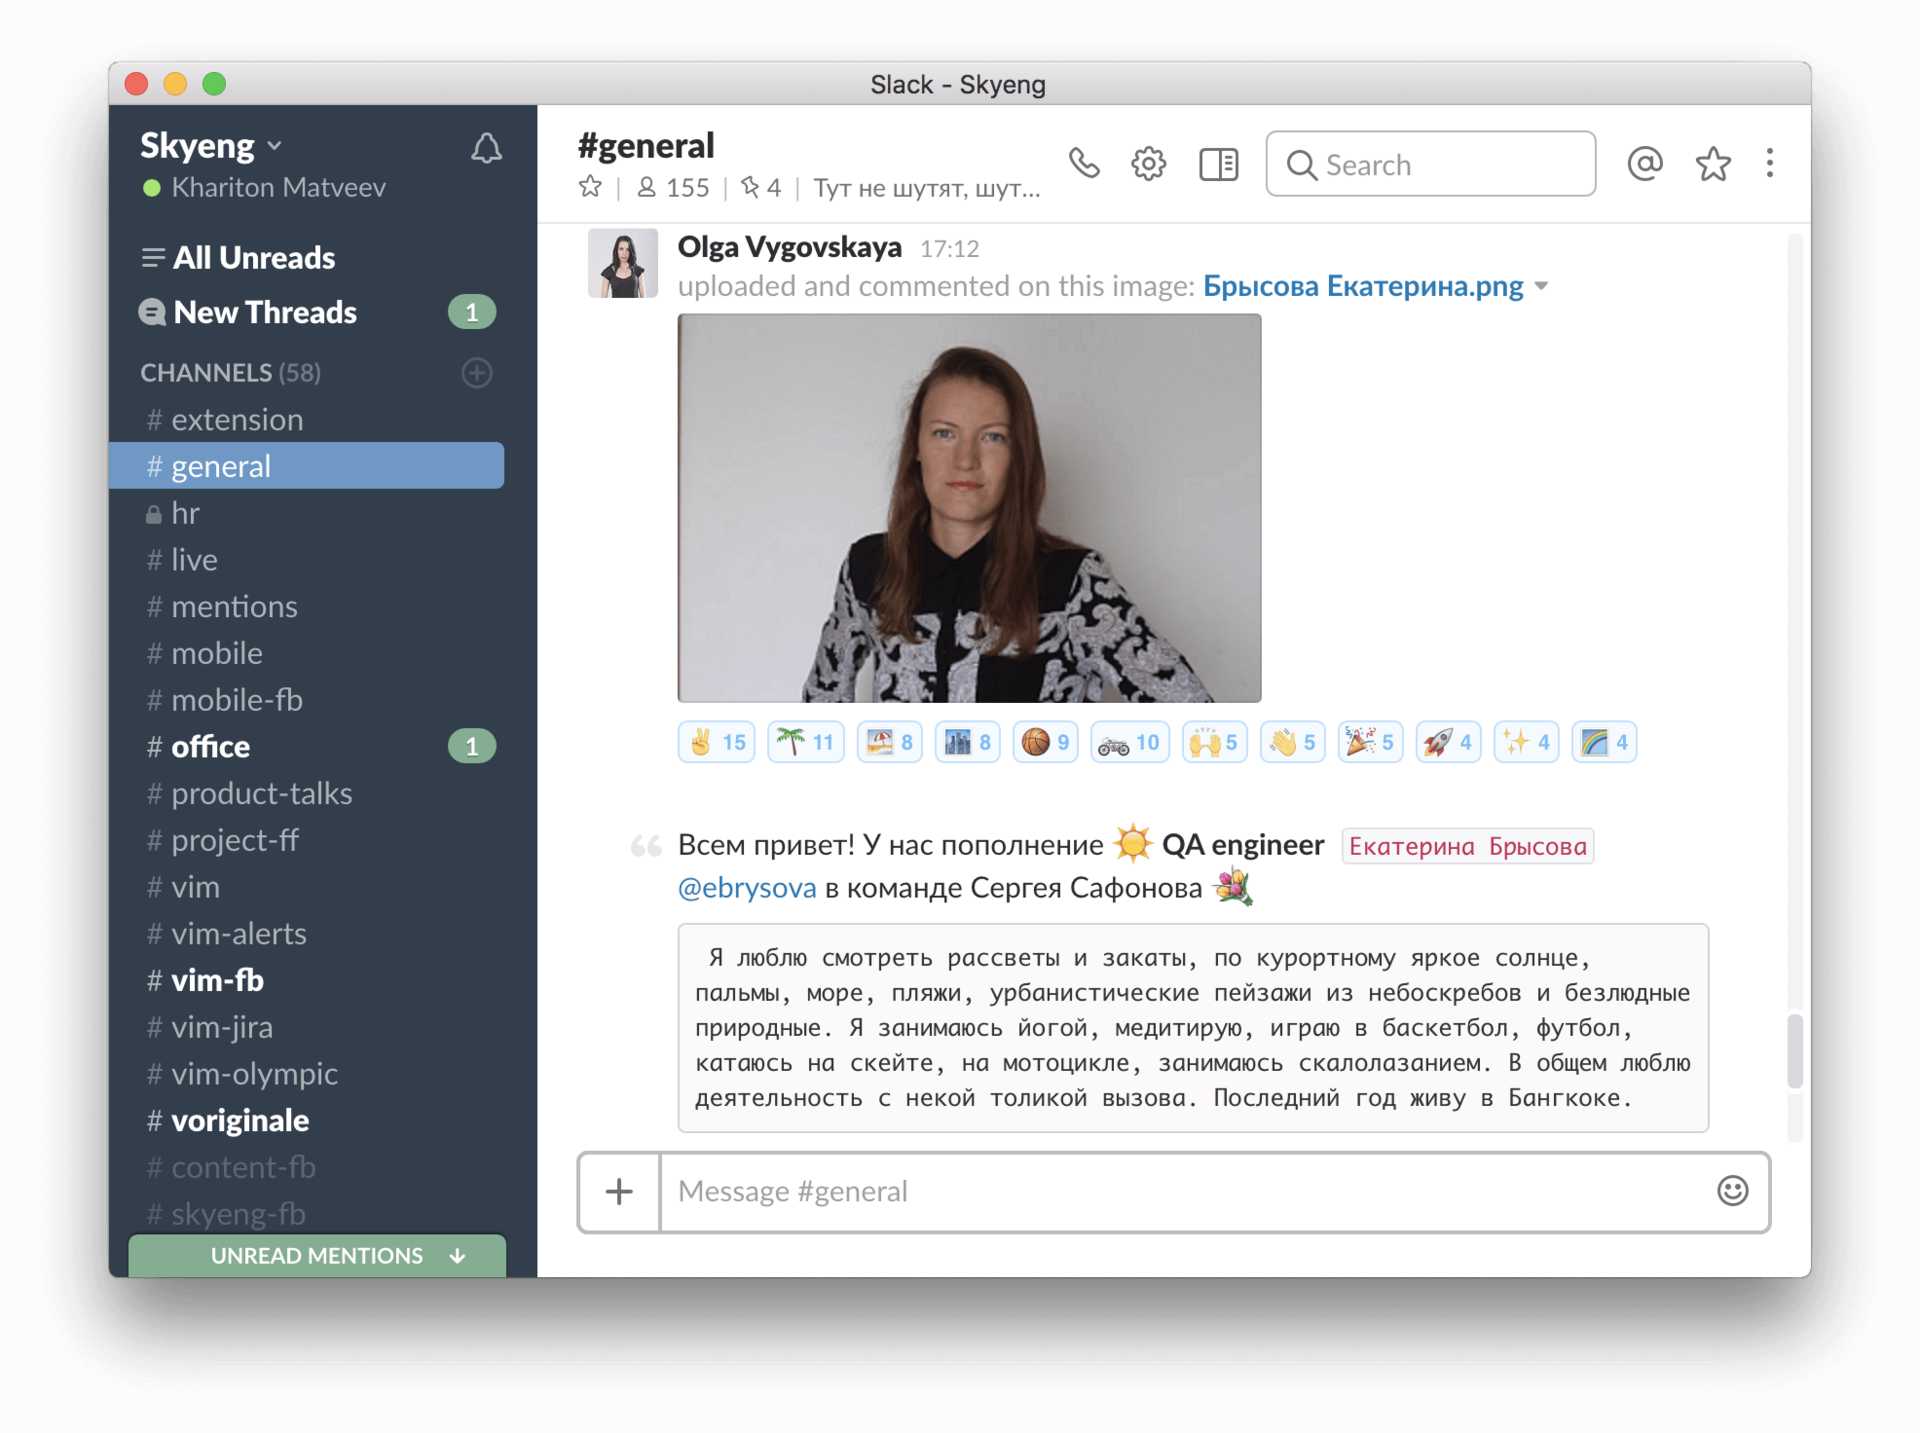This screenshot has height=1433, width=1920.
Task: Open the more actions menu (three dots)
Action: [x=1771, y=163]
